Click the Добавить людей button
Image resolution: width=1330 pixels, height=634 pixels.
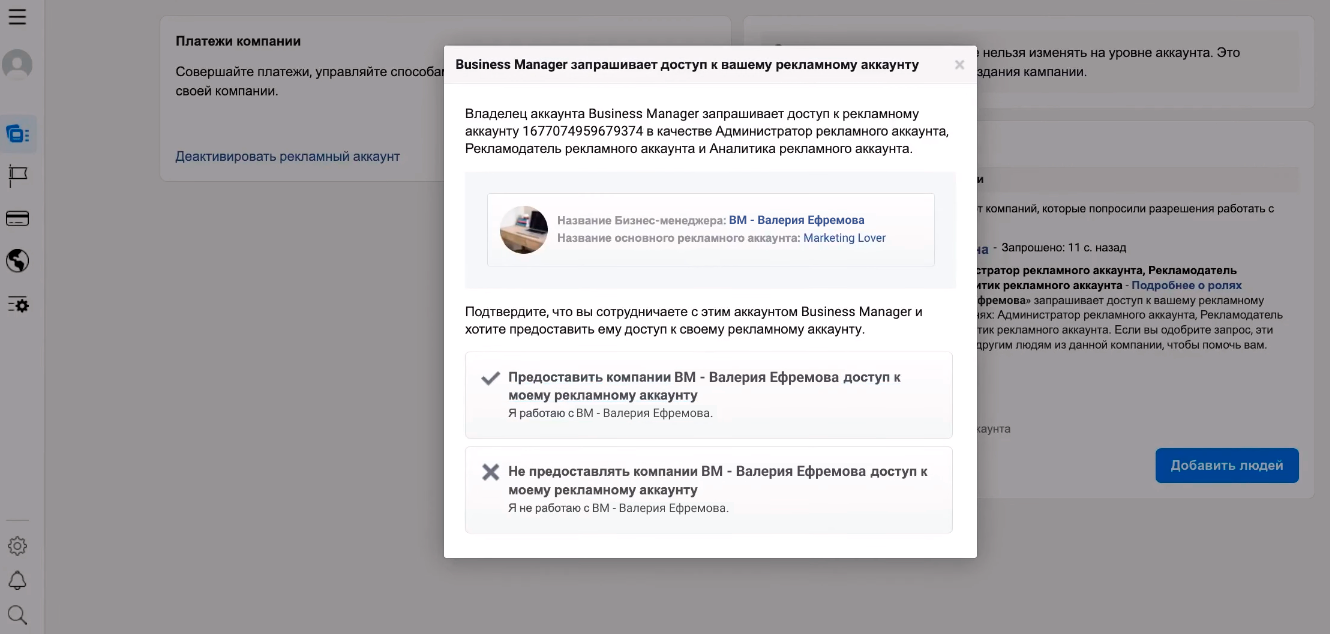(x=1227, y=465)
